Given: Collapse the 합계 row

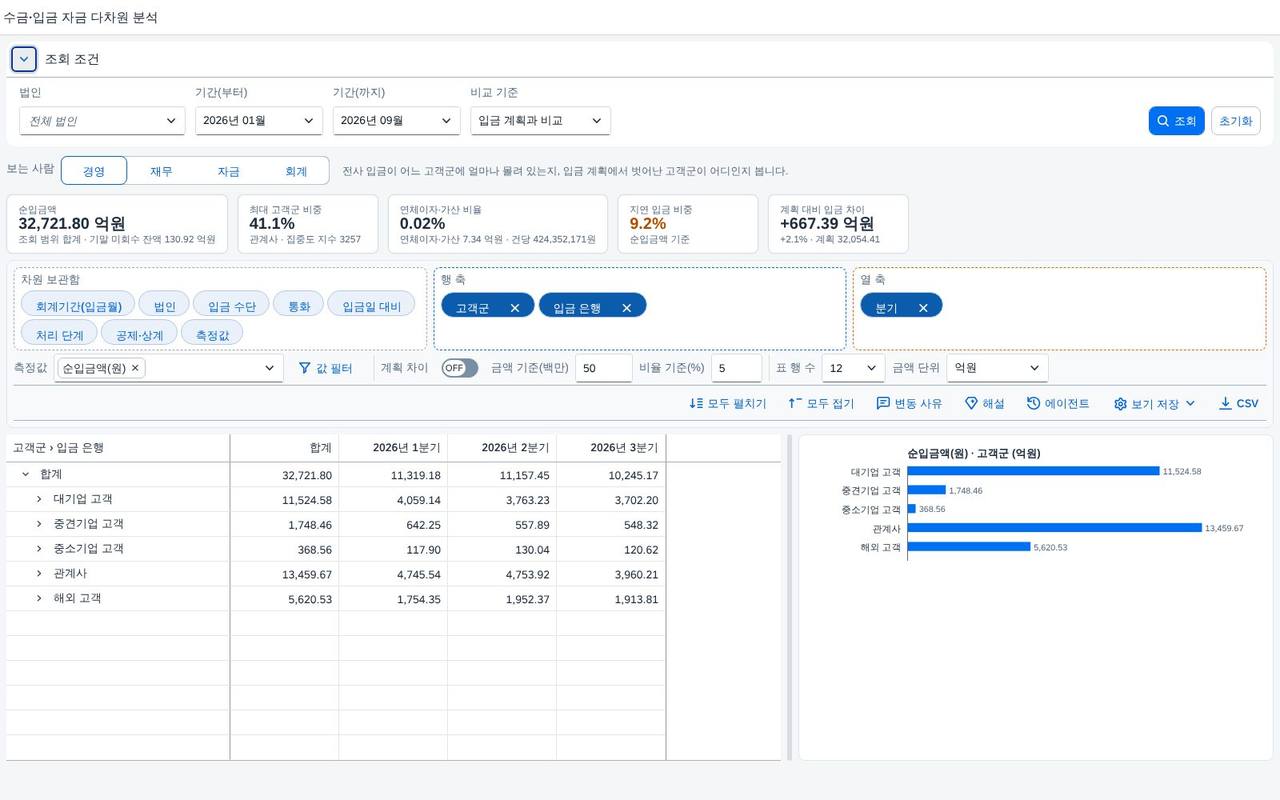Looking at the screenshot, I should click(x=26, y=474).
